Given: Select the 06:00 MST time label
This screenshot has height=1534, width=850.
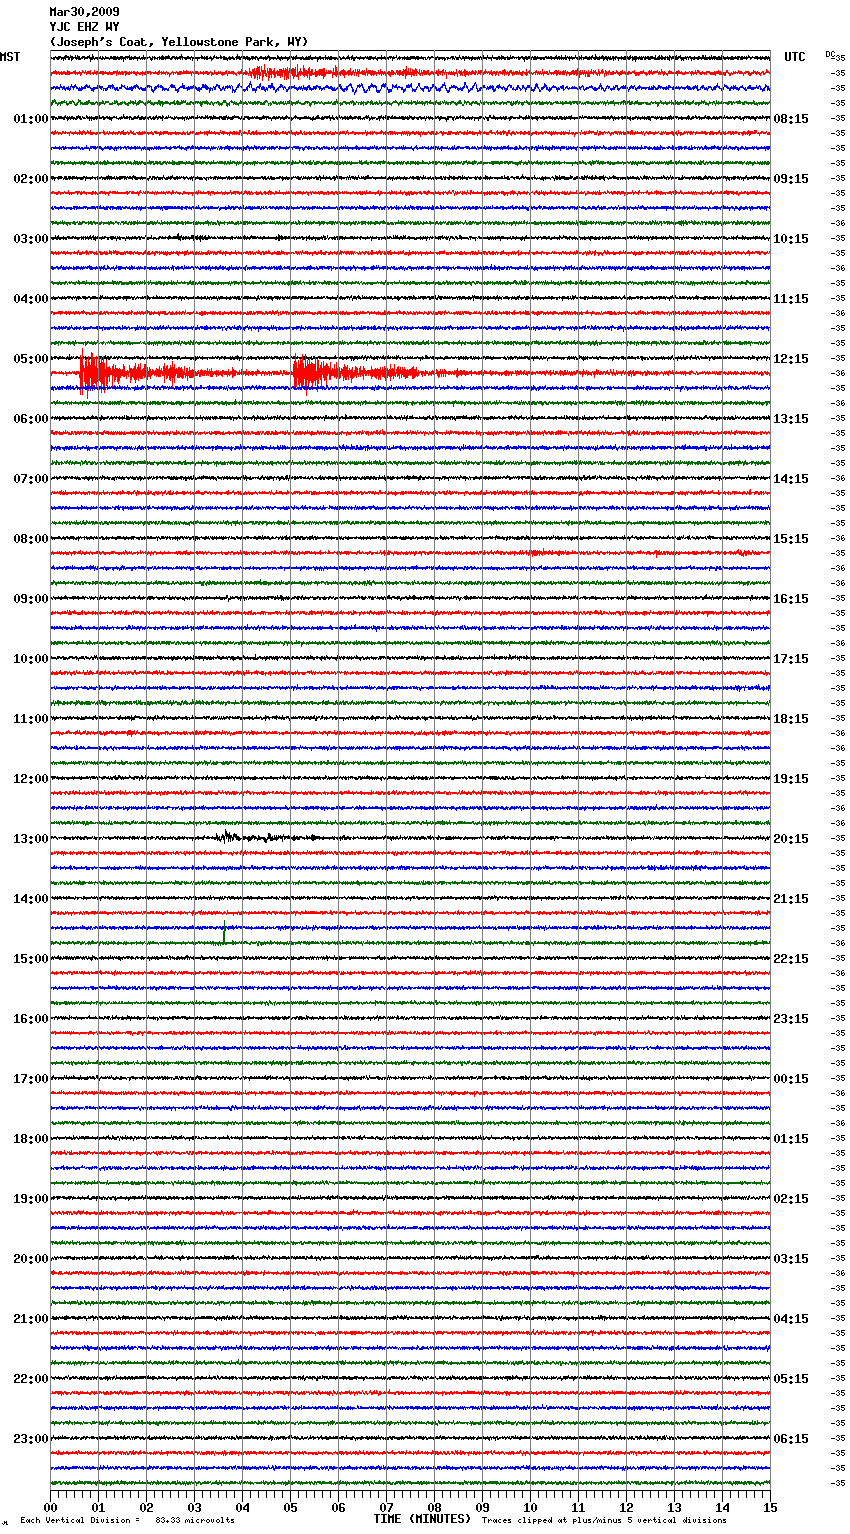Looking at the screenshot, I should 31,419.
